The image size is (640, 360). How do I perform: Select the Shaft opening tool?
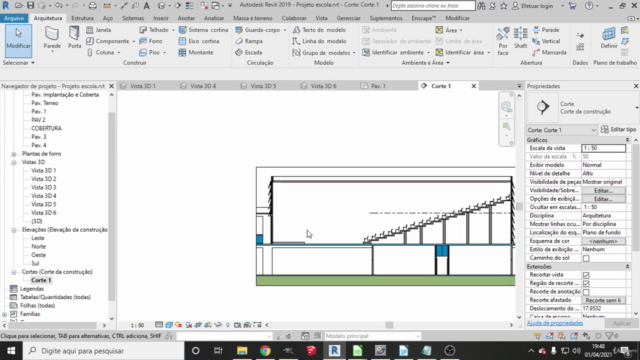(520, 38)
